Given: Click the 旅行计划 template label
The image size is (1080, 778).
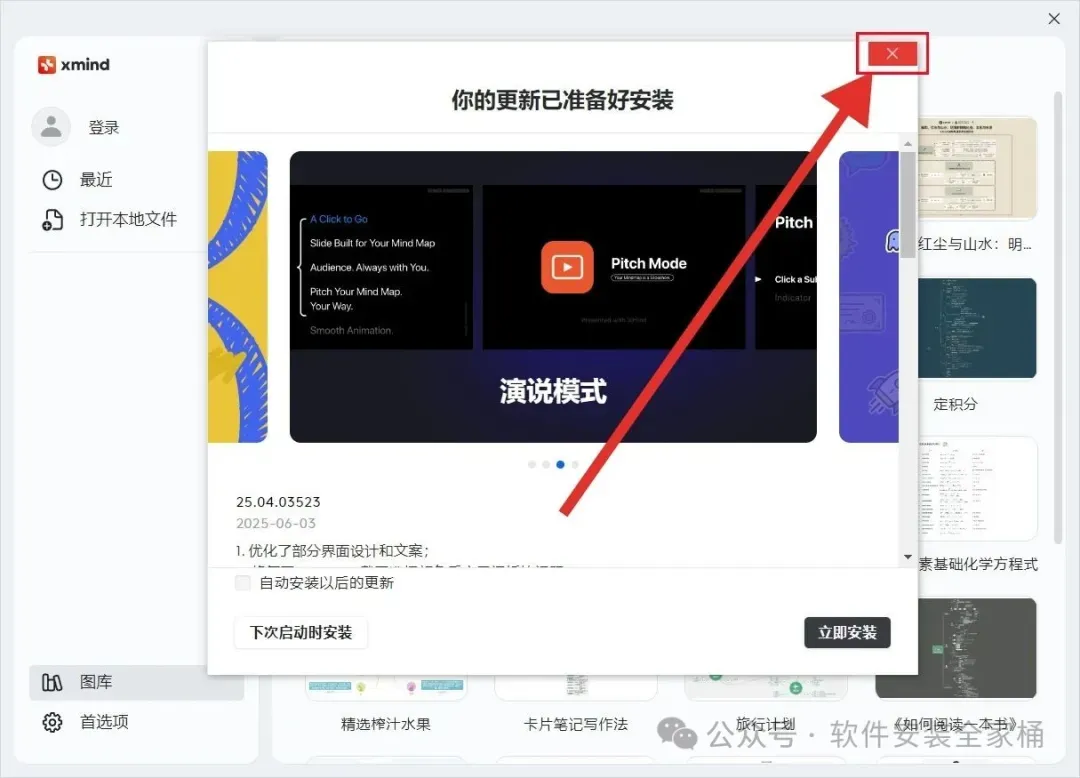Looking at the screenshot, I should pyautogui.click(x=766, y=724).
